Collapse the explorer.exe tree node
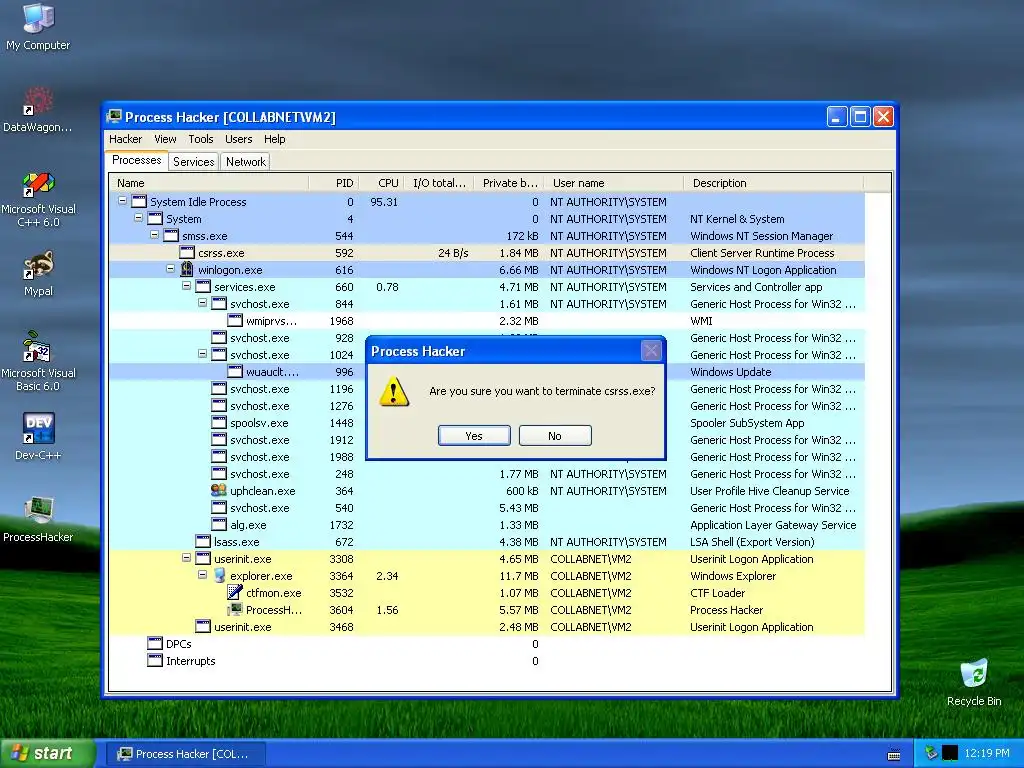The height and width of the screenshot is (768, 1024). (x=202, y=575)
